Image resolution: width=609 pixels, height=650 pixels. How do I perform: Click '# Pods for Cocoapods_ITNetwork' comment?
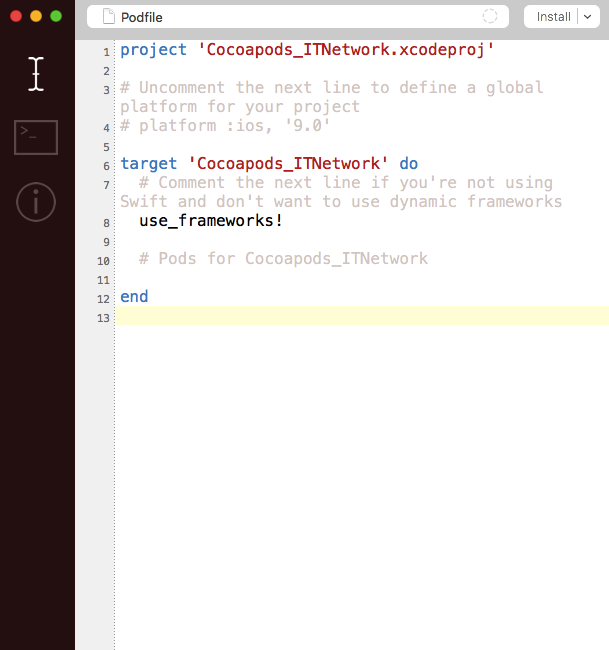[x=284, y=259]
